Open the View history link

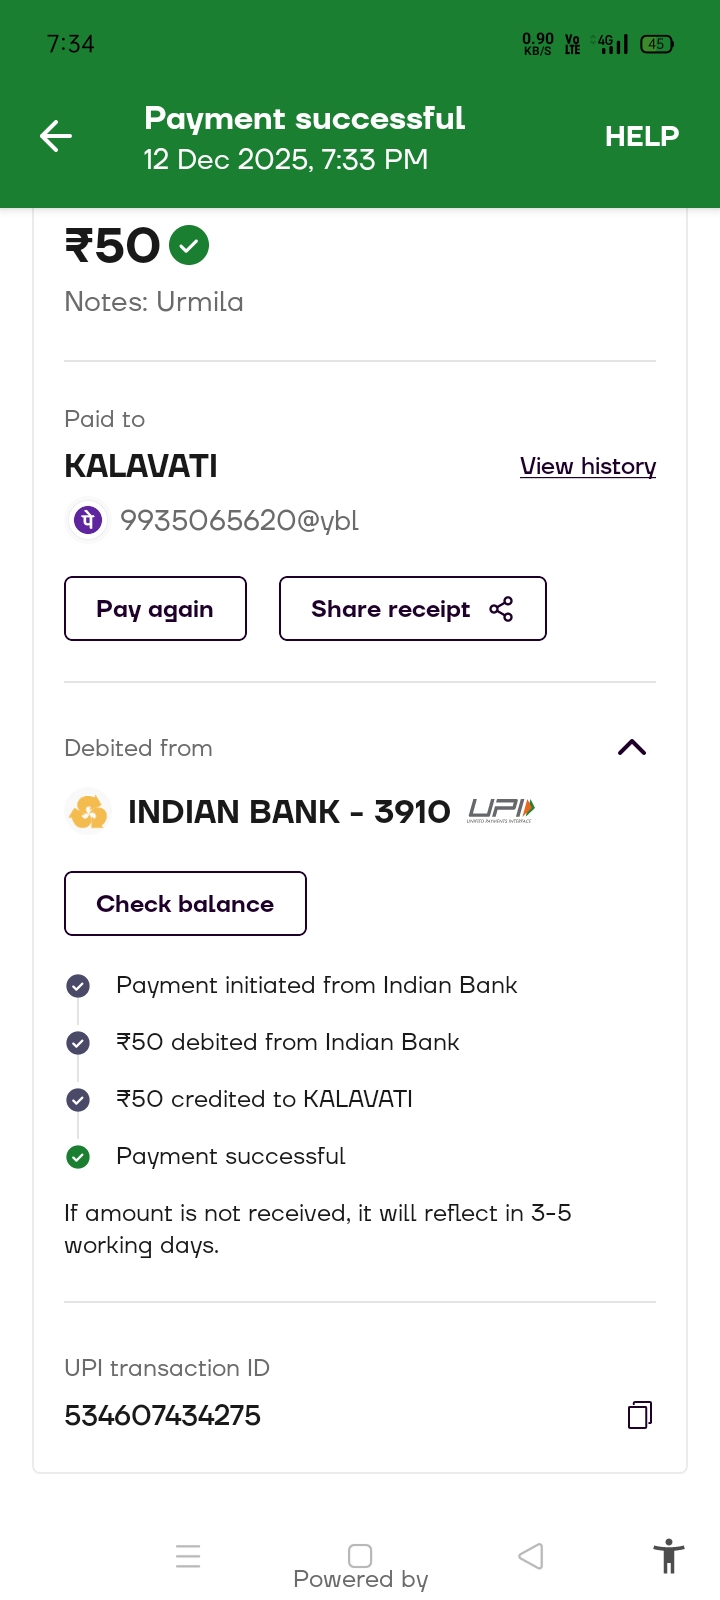click(x=588, y=466)
